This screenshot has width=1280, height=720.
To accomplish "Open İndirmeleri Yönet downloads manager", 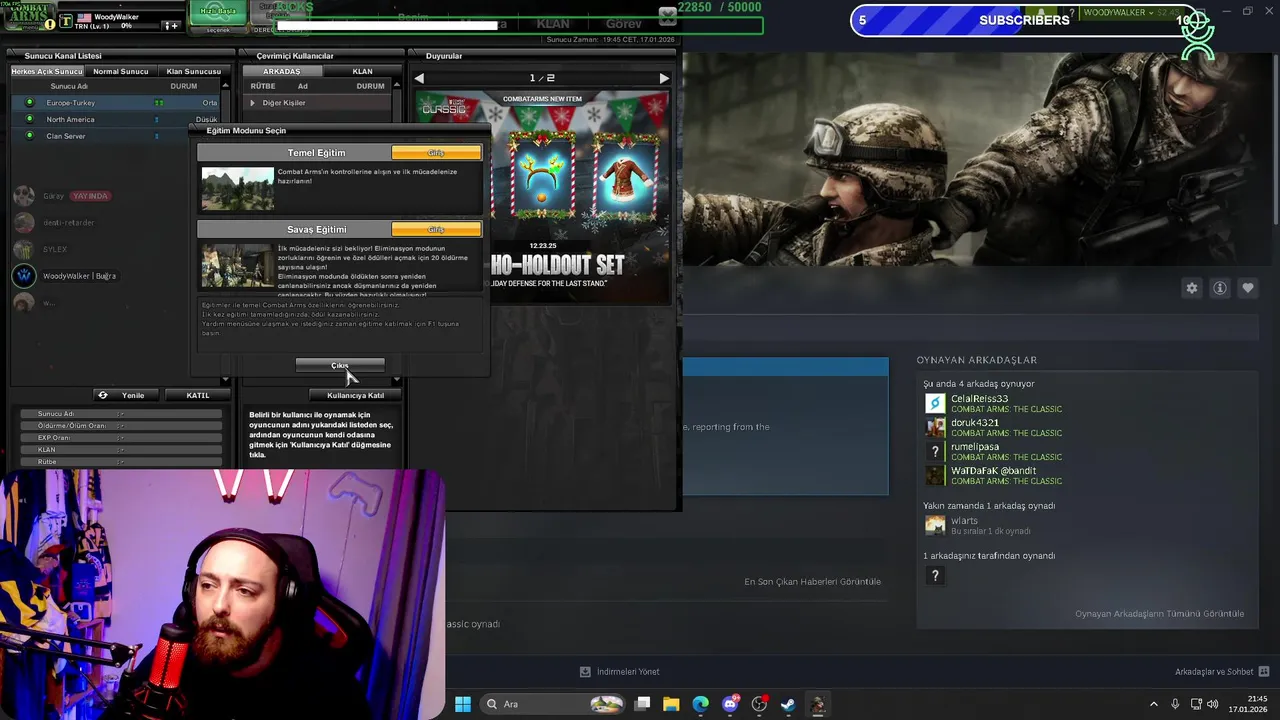I will (x=619, y=672).
